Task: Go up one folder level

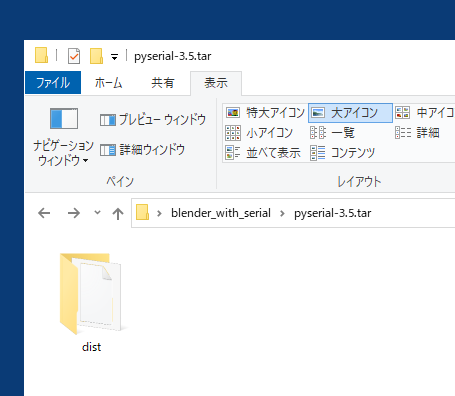Action: (118, 213)
